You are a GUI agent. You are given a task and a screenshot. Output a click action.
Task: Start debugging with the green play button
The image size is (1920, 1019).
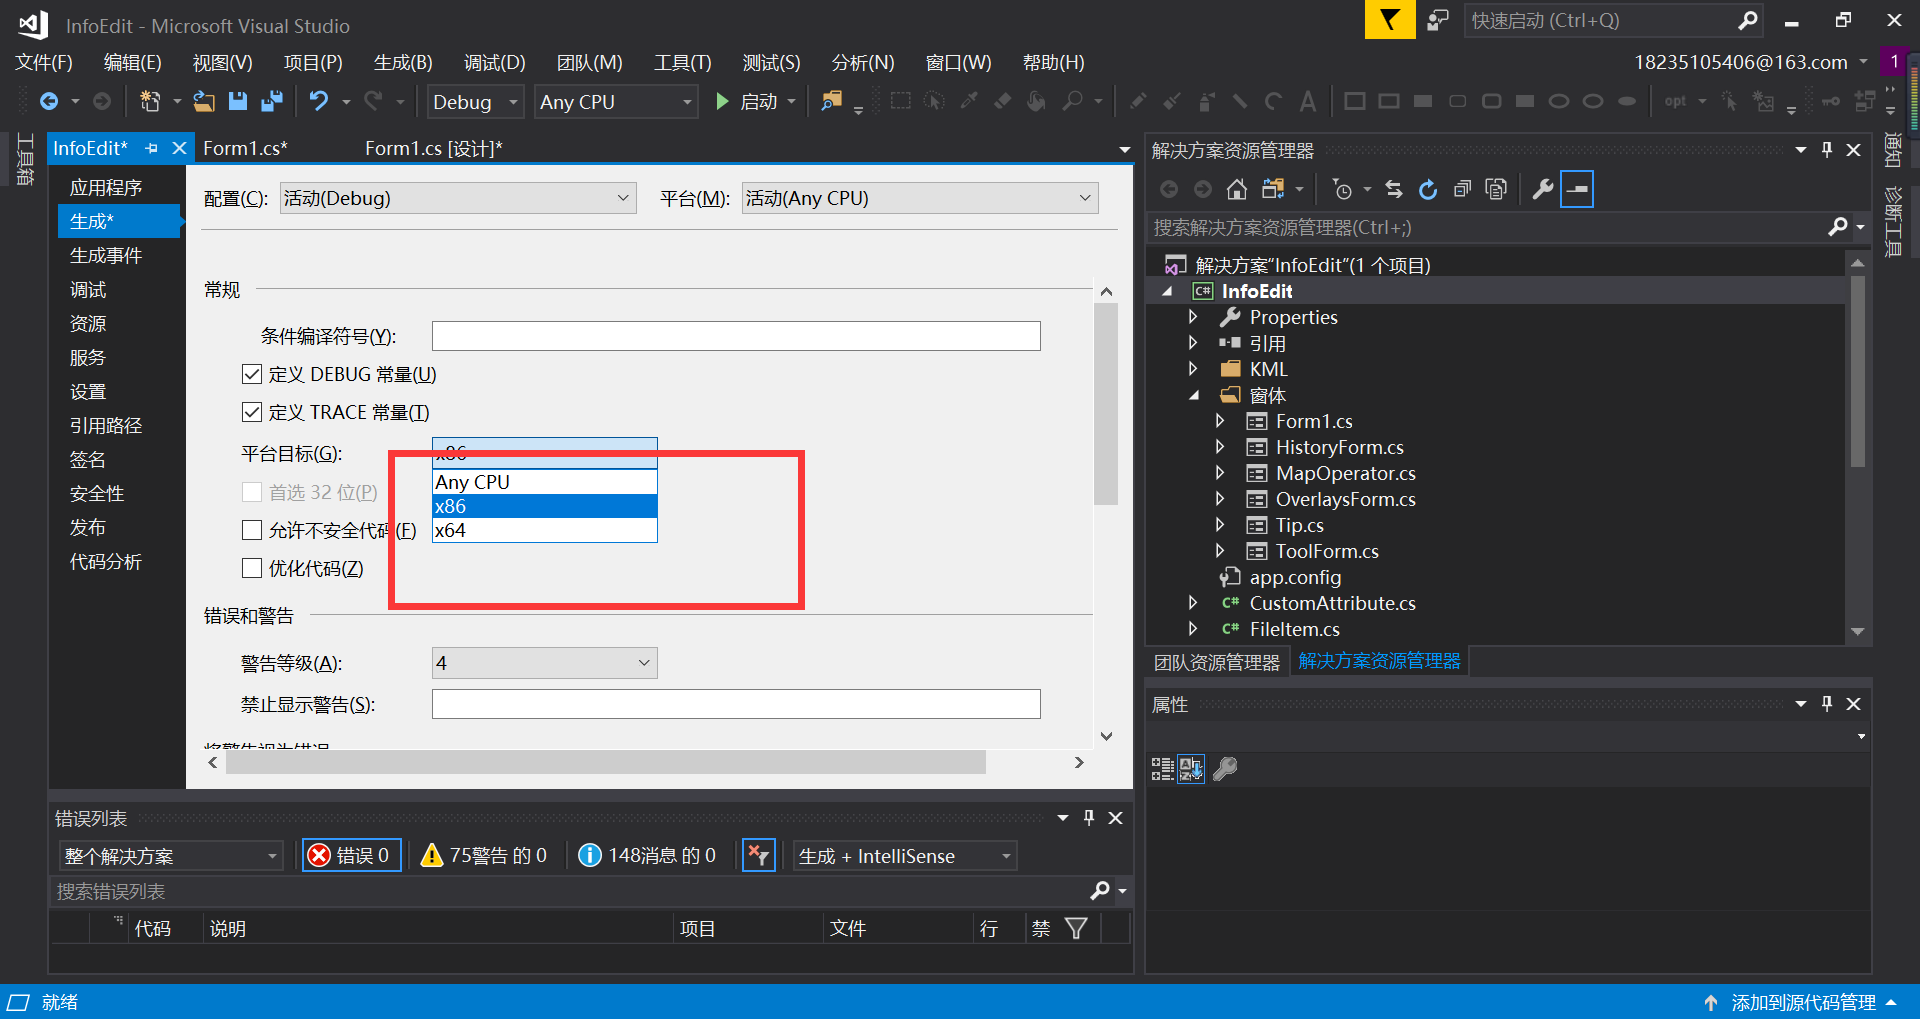pos(722,101)
